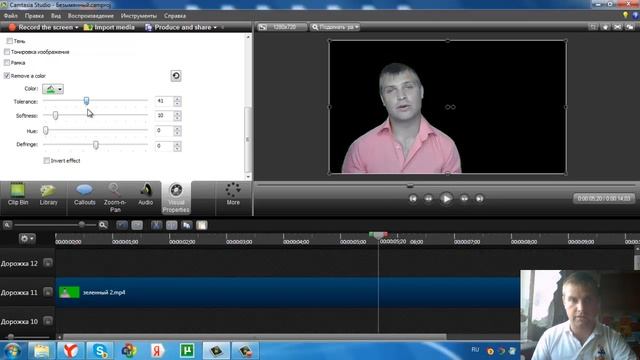Lock track Дорожка 10

point(48,321)
